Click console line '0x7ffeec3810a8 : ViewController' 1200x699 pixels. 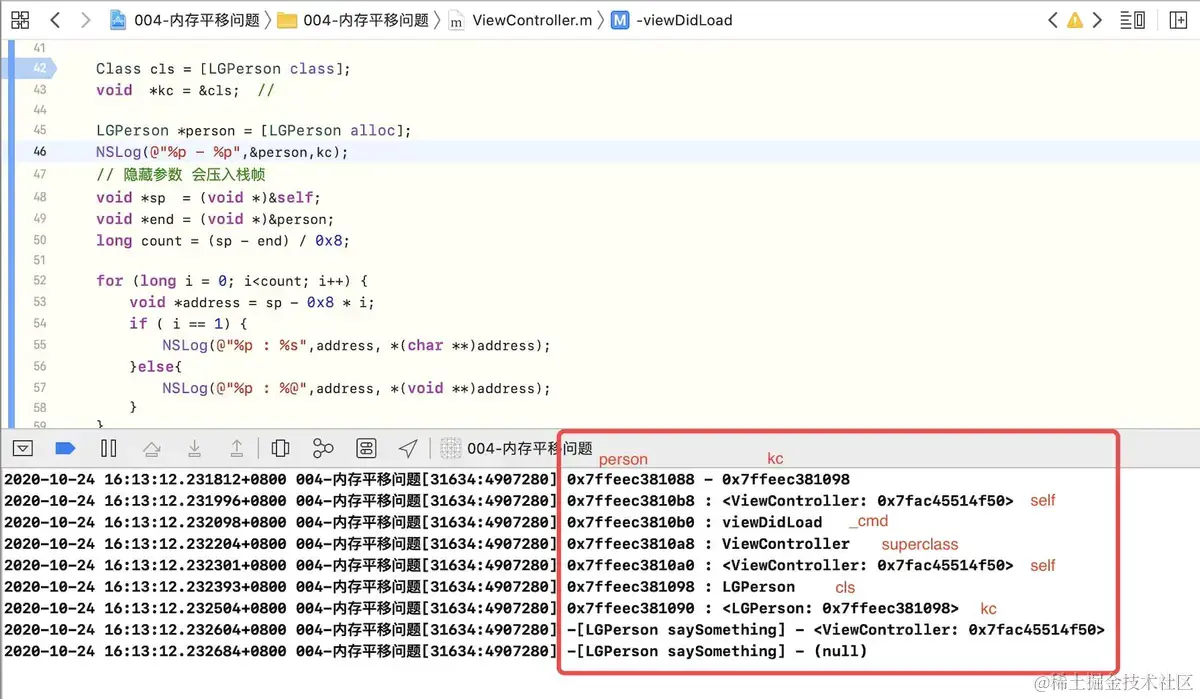(708, 544)
